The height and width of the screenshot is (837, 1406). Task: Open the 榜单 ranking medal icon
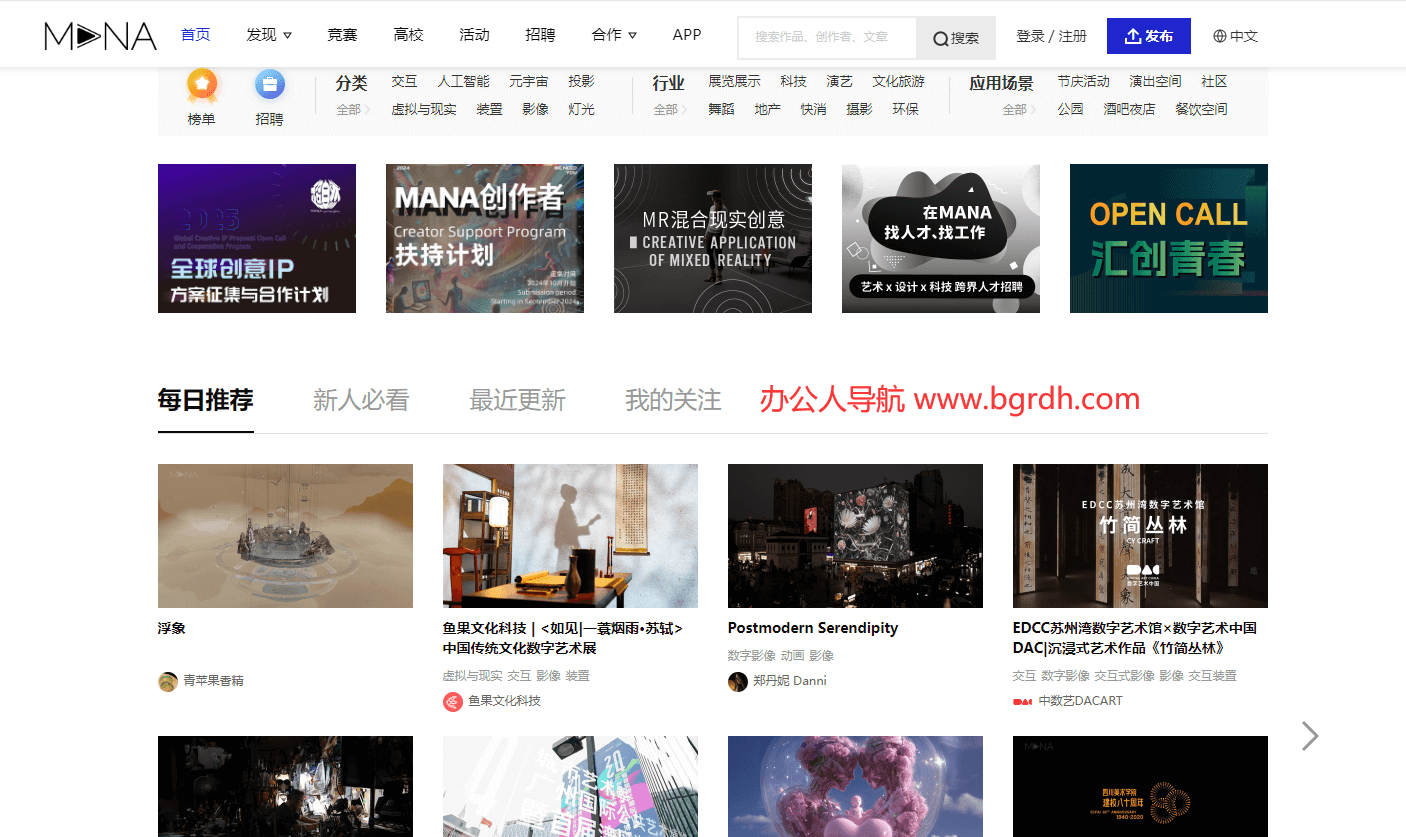pos(202,86)
